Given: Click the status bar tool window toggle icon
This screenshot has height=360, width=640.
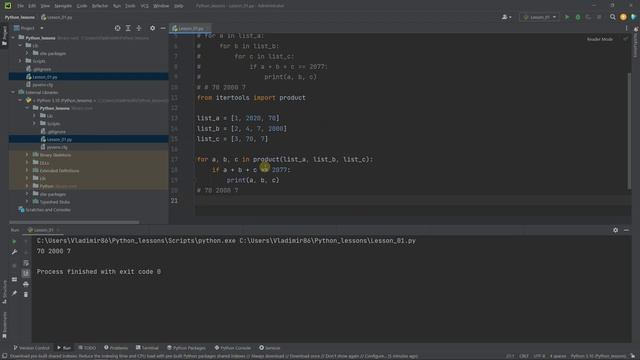Looking at the screenshot, I should tap(4, 356).
